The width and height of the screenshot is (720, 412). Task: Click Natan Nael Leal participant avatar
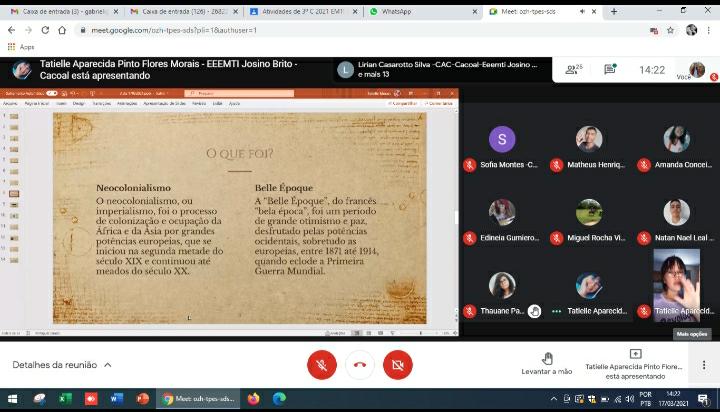pyautogui.click(x=676, y=212)
